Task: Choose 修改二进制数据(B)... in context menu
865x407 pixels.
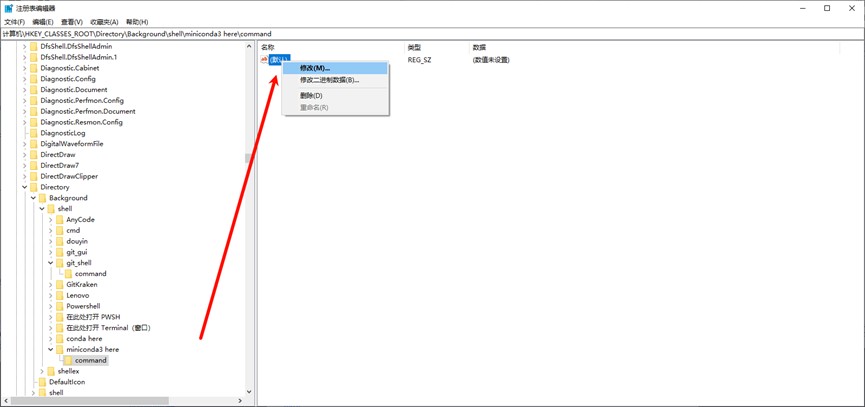Action: click(335, 80)
